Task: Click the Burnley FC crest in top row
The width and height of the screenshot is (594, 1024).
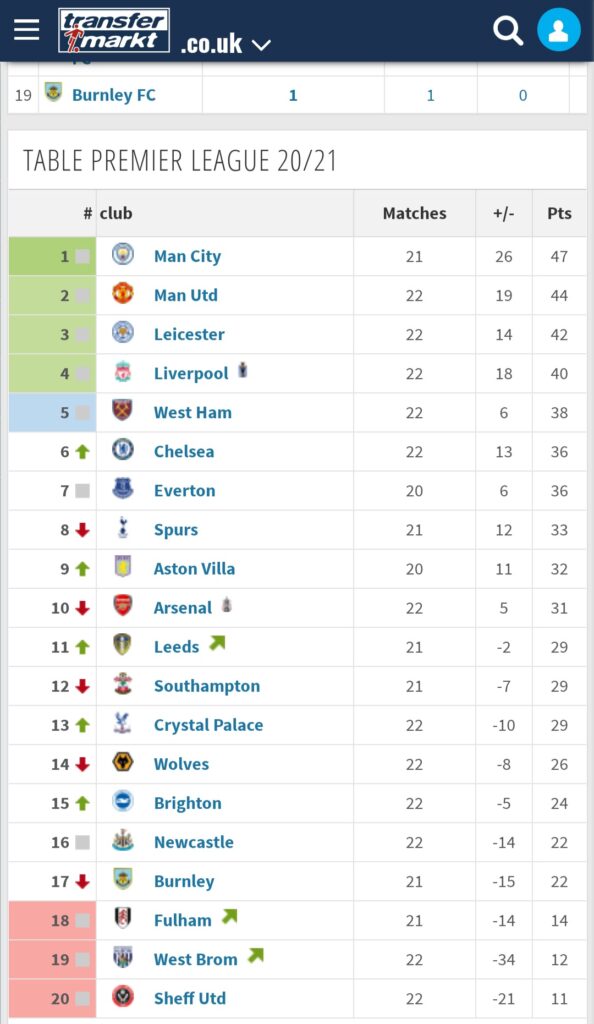Action: point(54,93)
